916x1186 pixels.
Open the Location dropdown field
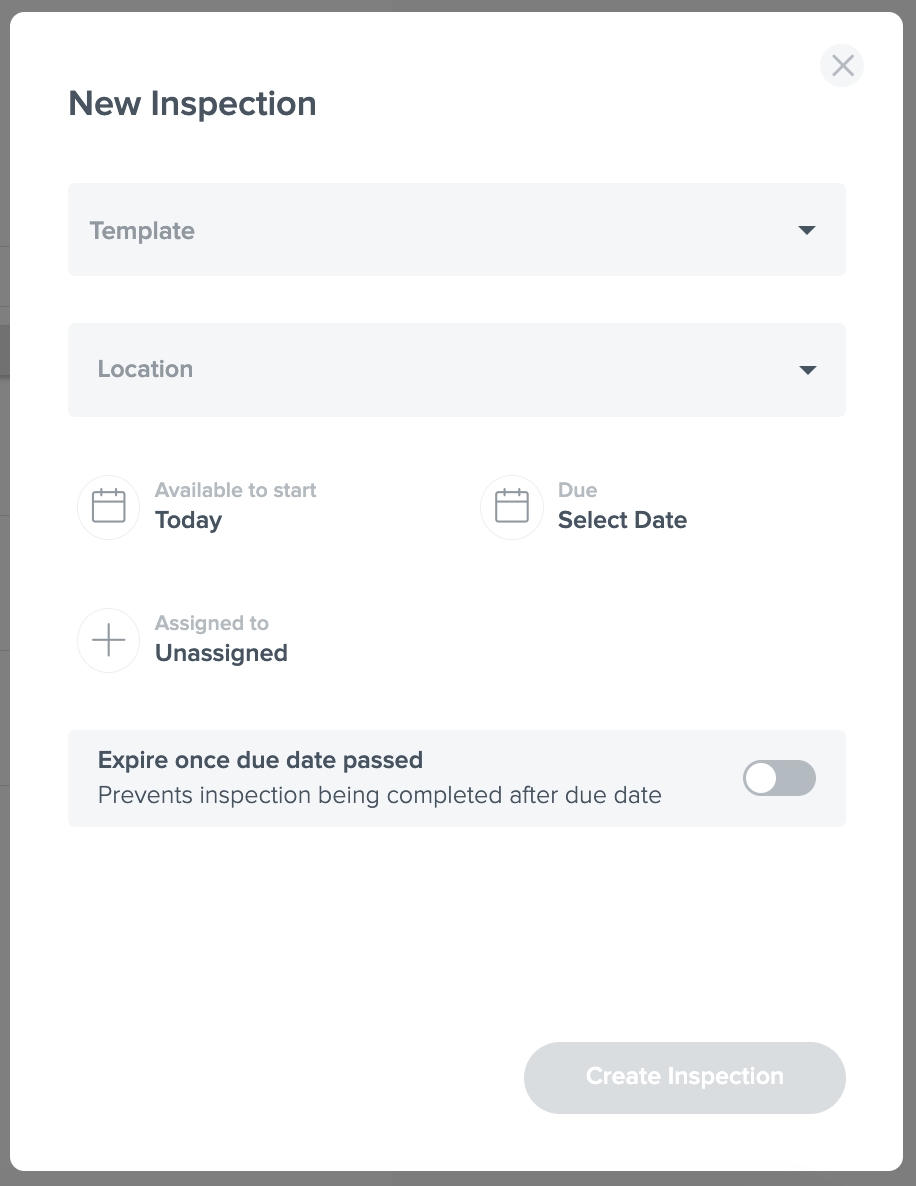(x=457, y=370)
